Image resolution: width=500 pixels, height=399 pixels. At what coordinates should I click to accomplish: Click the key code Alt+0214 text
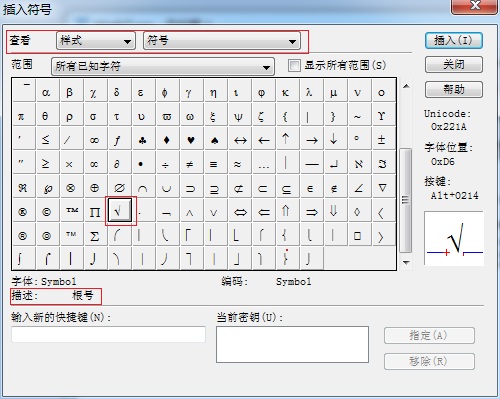454,196
